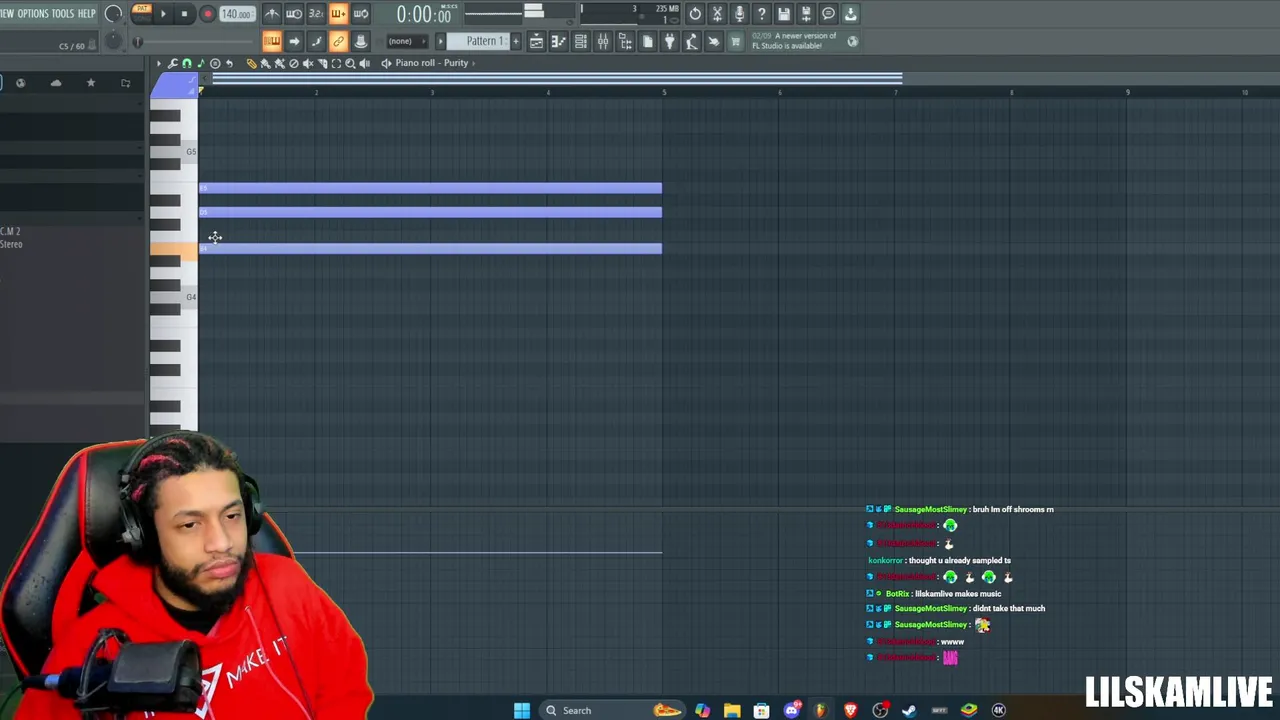Click the undo history circular arrow icon
Screen dimensions: 1280x720
pyautogui.click(x=695, y=14)
